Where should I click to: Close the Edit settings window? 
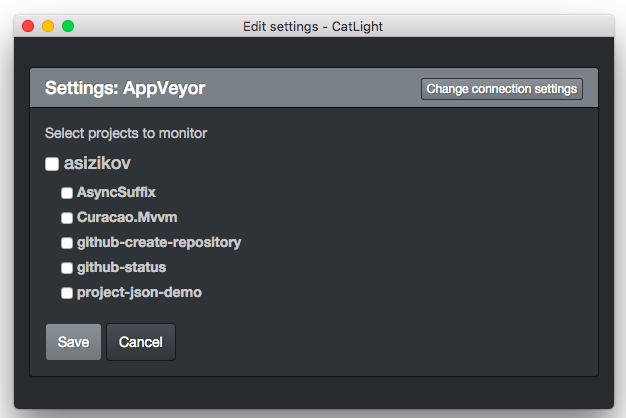(28, 26)
